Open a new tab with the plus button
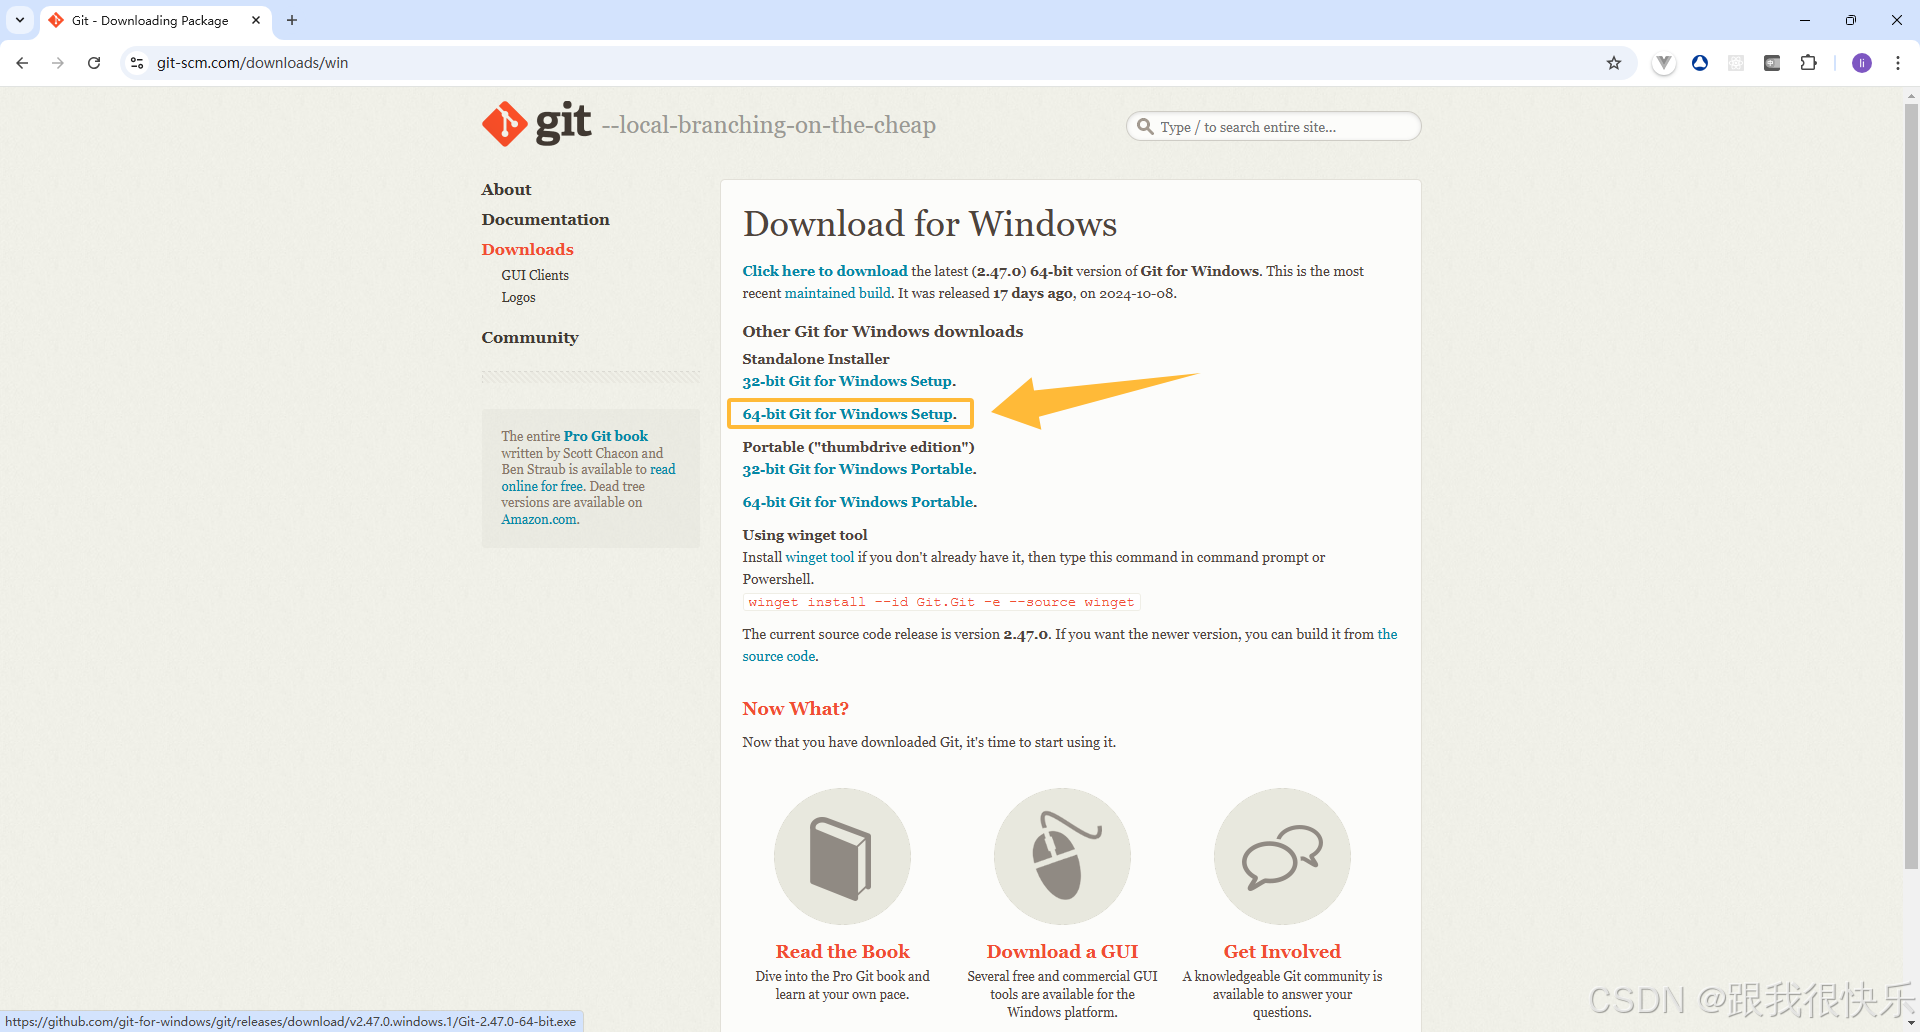The width and height of the screenshot is (1920, 1032). click(x=292, y=20)
